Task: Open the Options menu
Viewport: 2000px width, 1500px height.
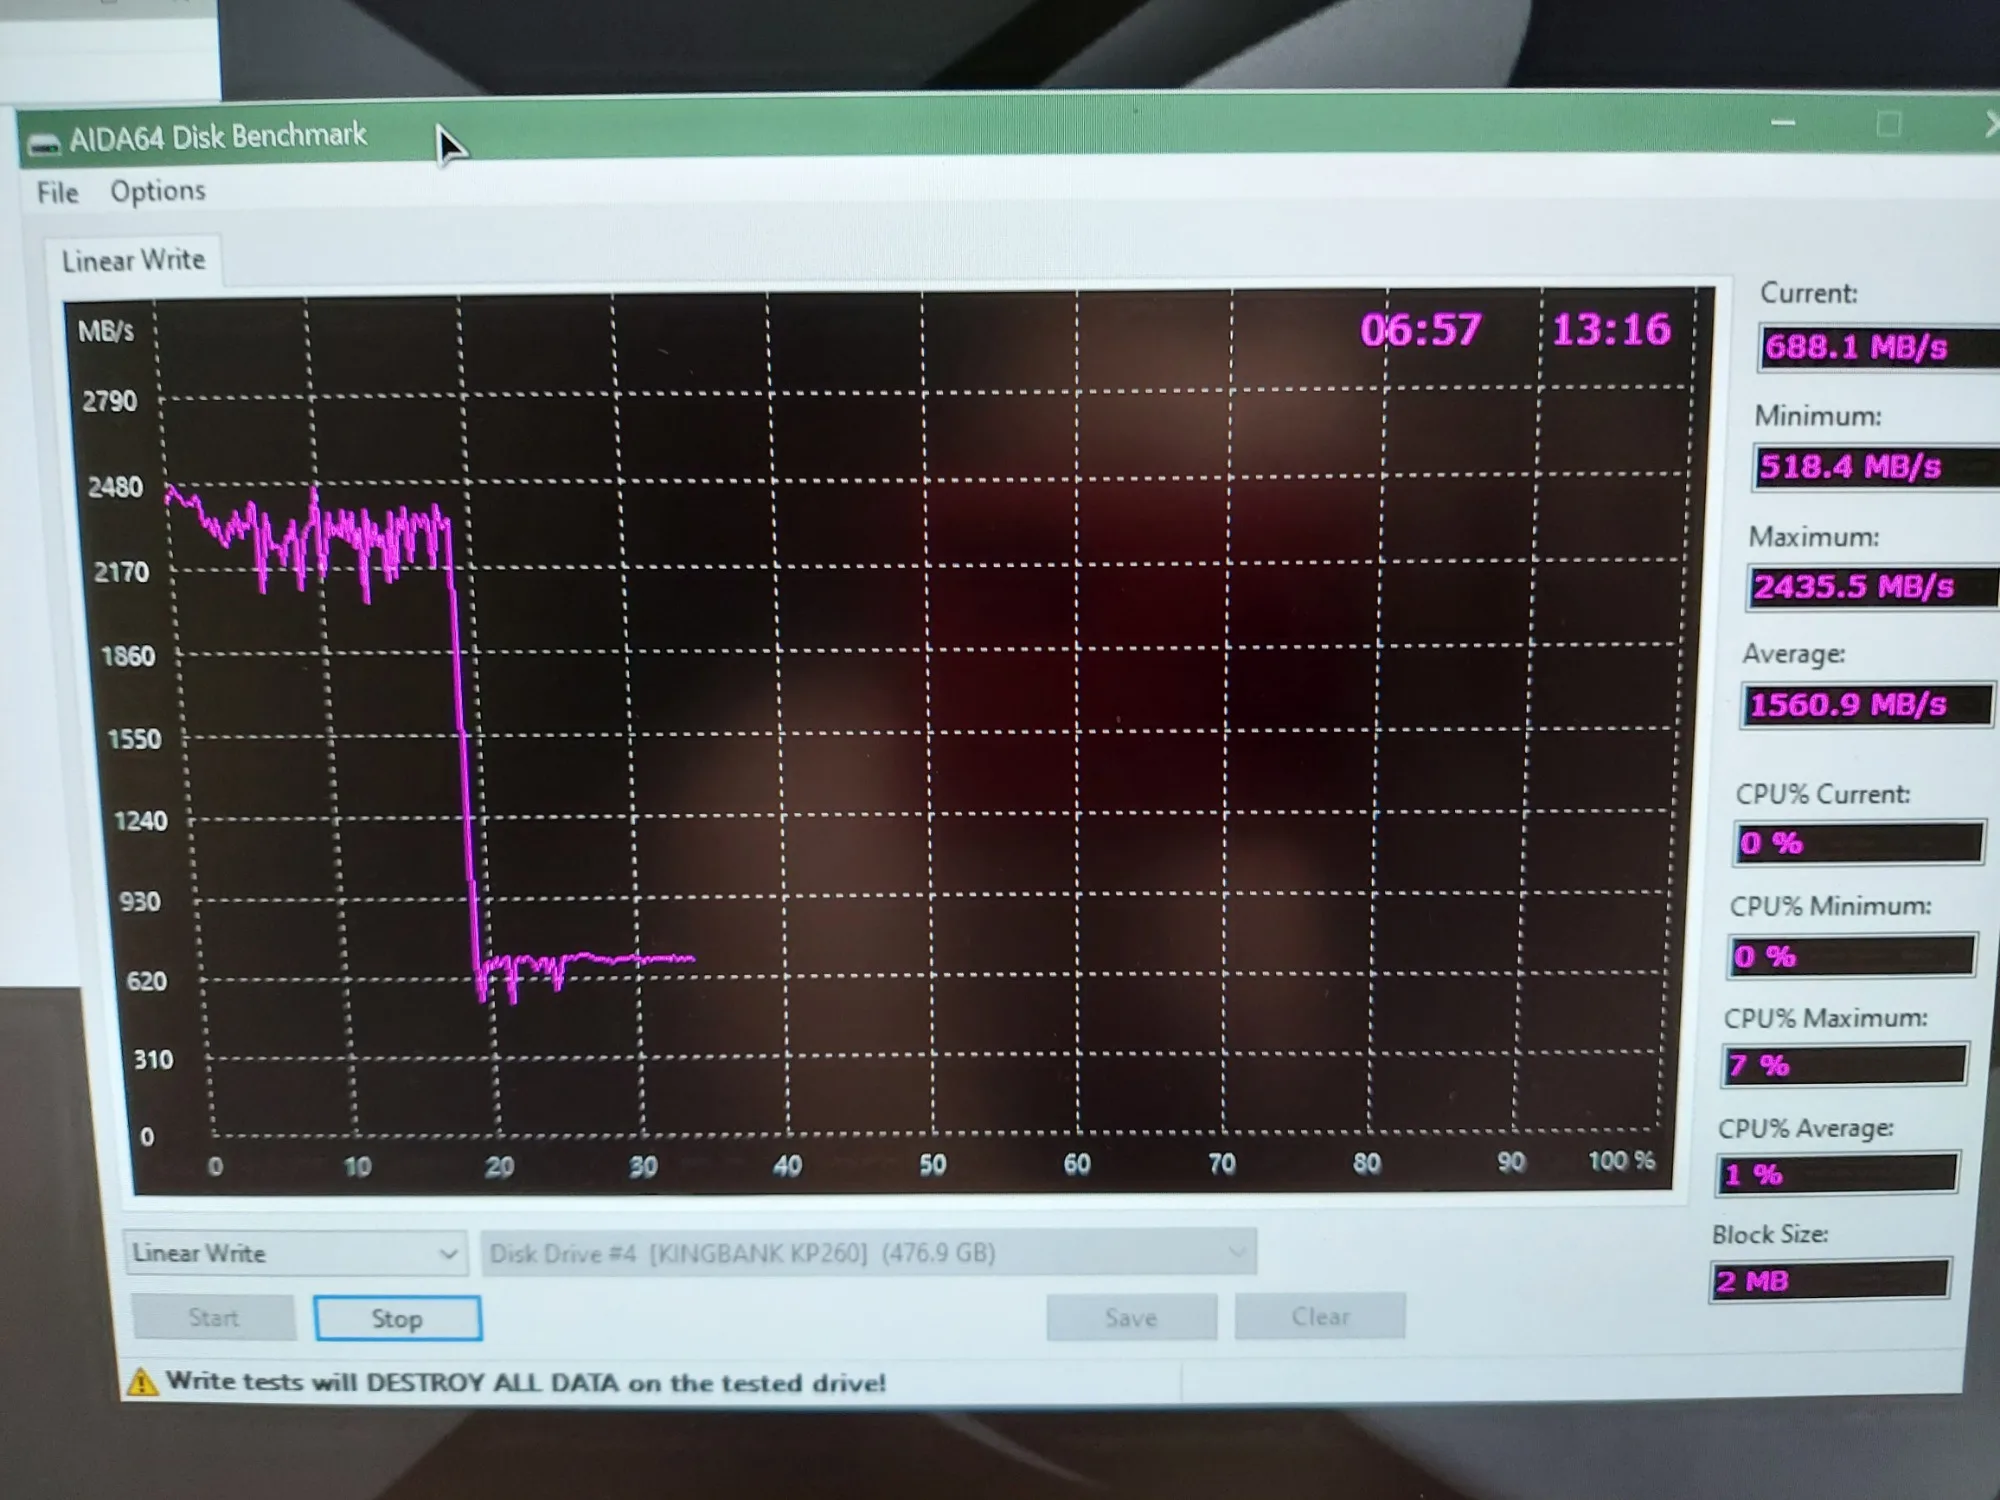Action: 158,191
